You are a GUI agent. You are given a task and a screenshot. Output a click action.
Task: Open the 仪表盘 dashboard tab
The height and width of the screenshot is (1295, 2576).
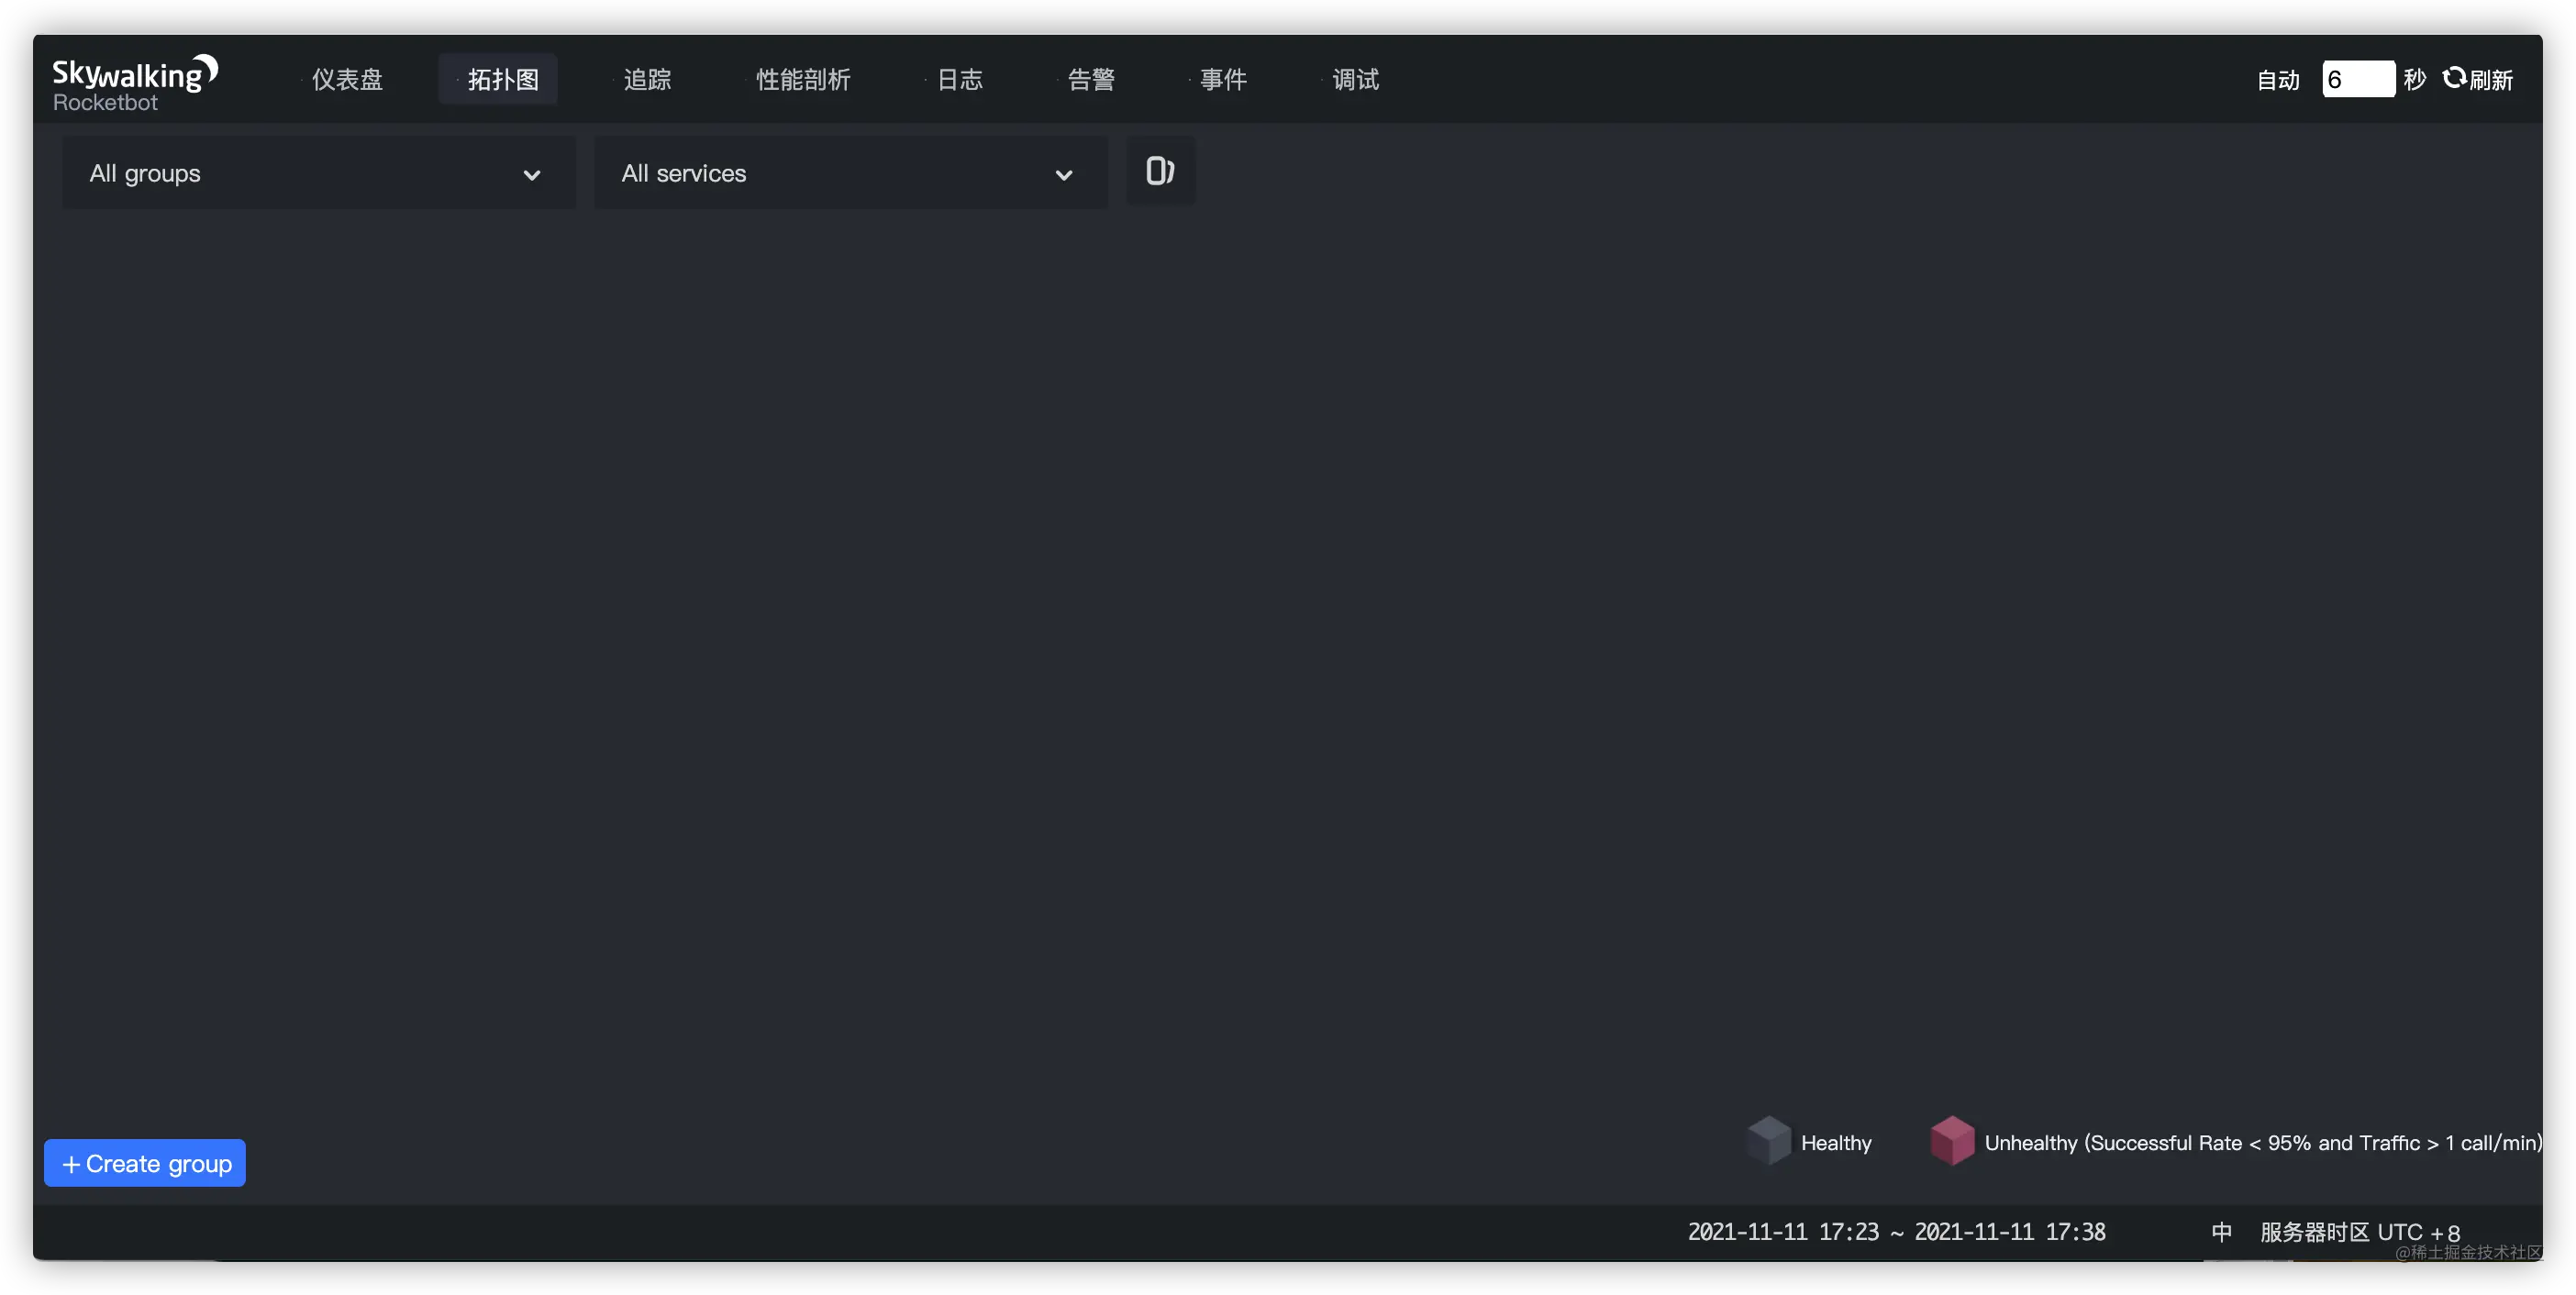345,80
